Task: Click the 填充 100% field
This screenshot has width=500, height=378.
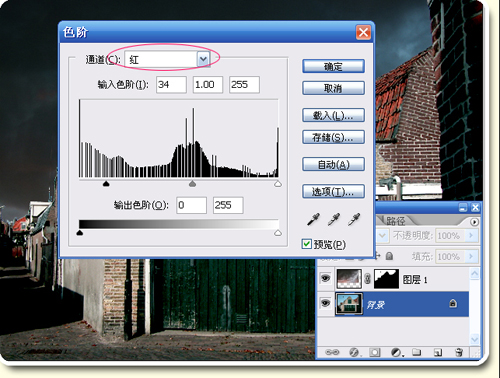Action: 451,256
